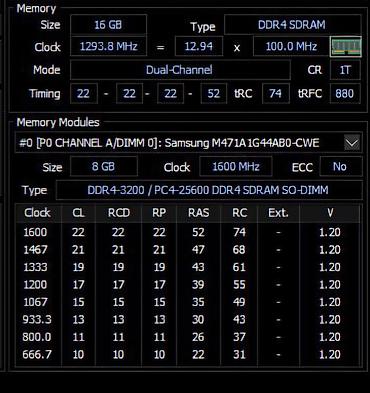Select the 933.3 clock row
This screenshot has height=393, width=370.
(x=188, y=319)
